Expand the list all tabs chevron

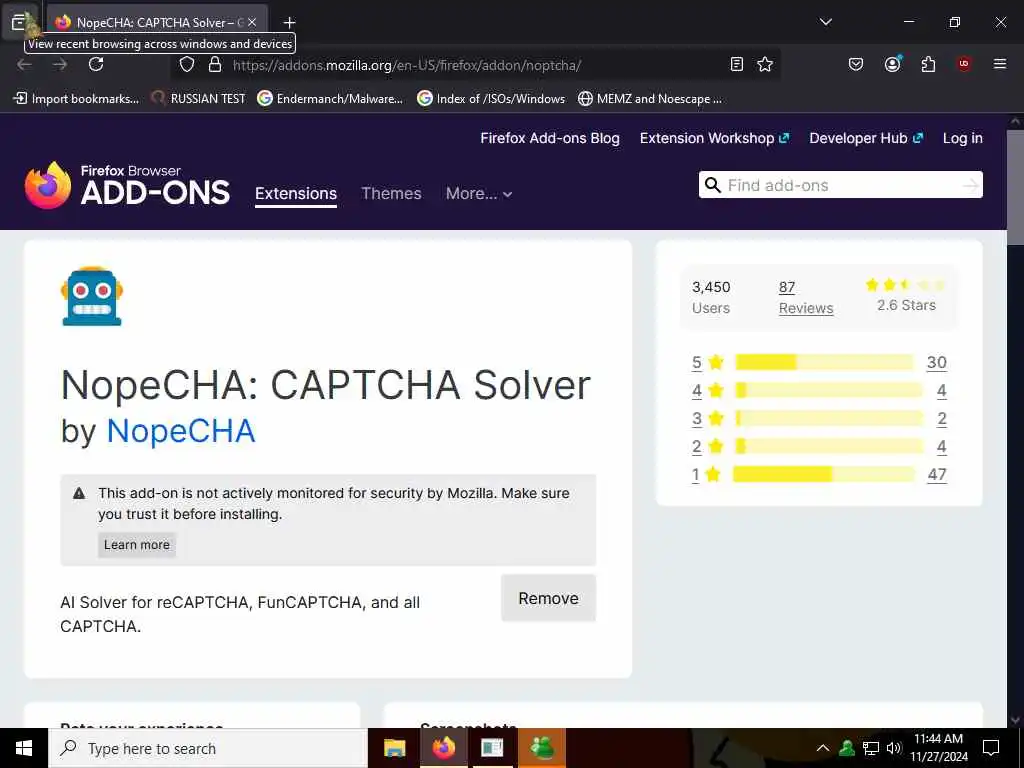pos(825,22)
